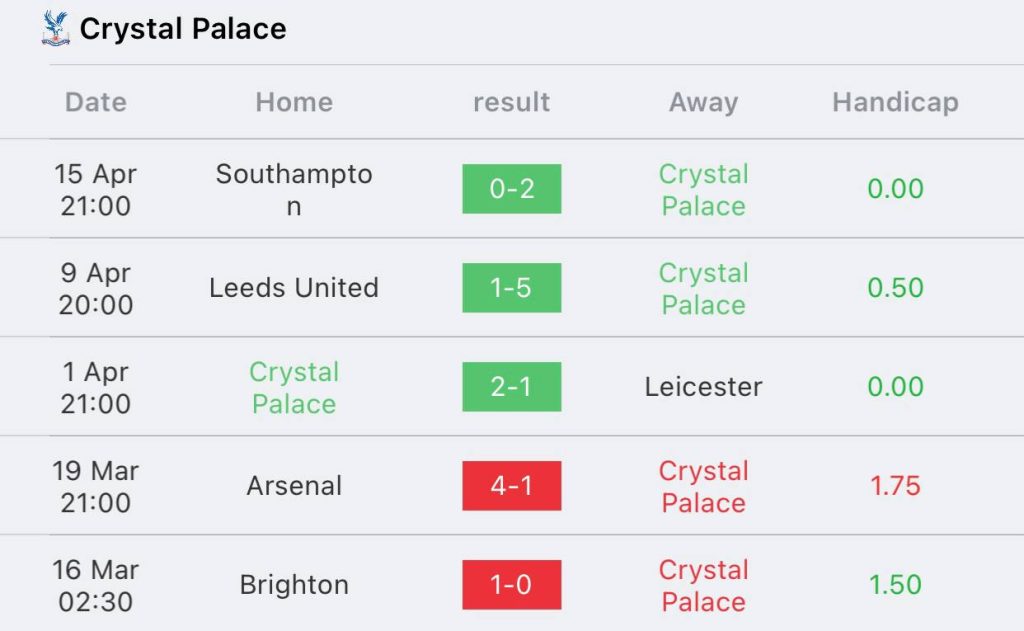Open the 1-5 result badge versus Leeds

tap(512, 287)
